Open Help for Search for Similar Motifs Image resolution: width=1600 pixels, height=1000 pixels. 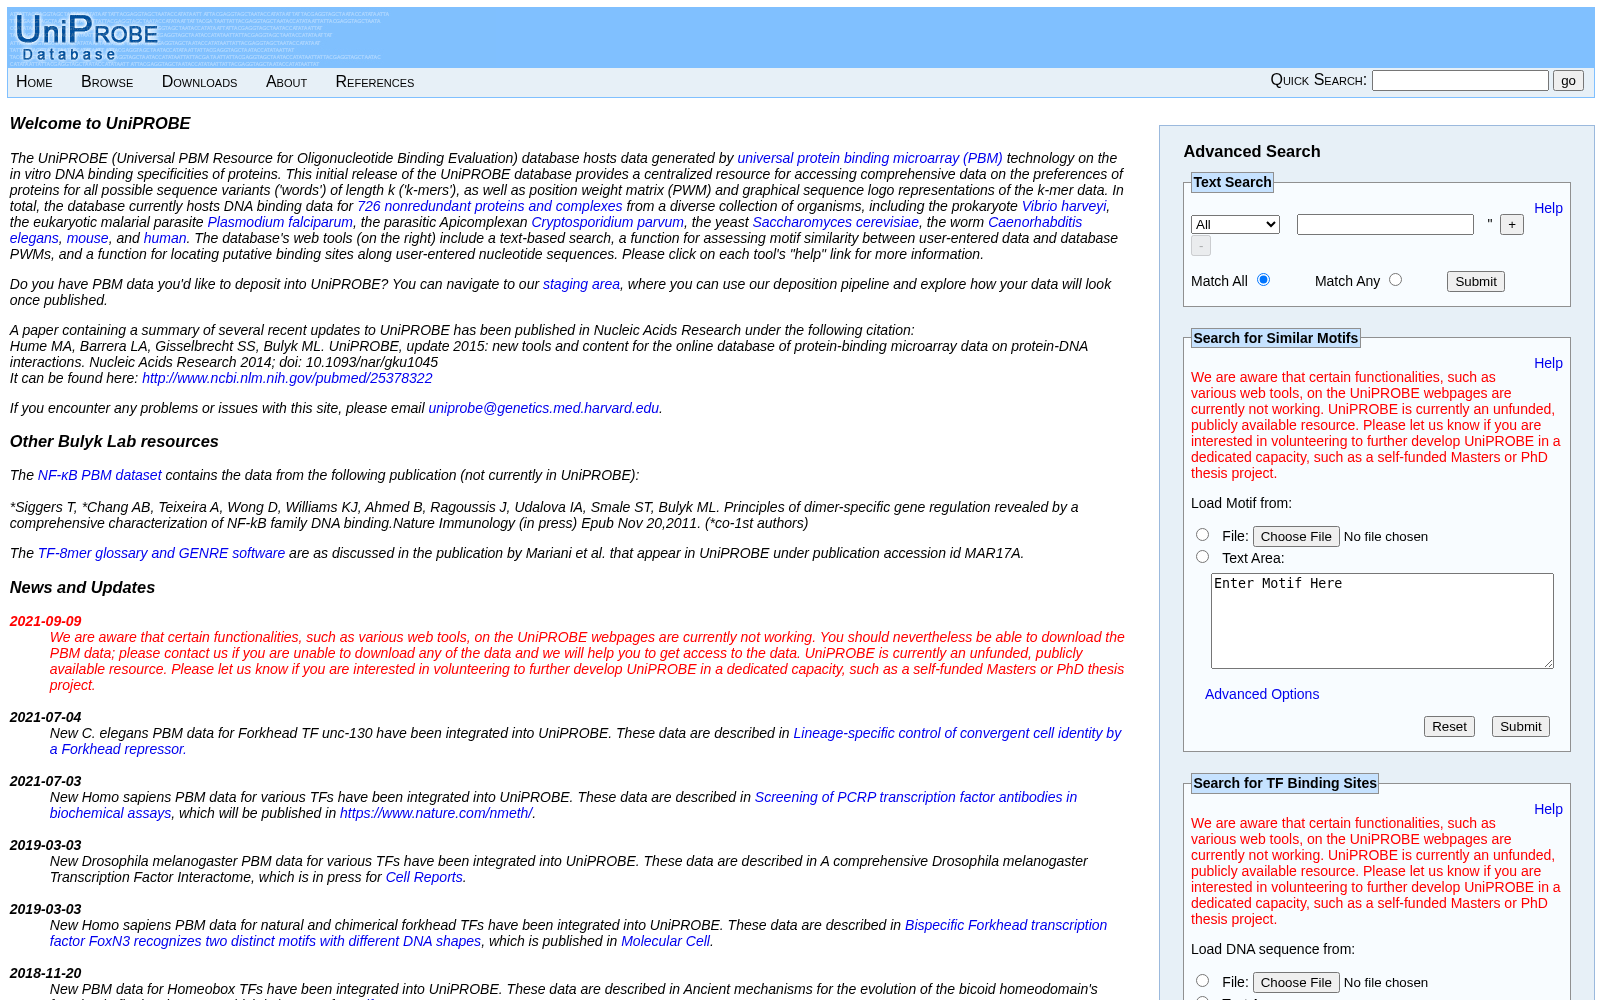pos(1548,363)
